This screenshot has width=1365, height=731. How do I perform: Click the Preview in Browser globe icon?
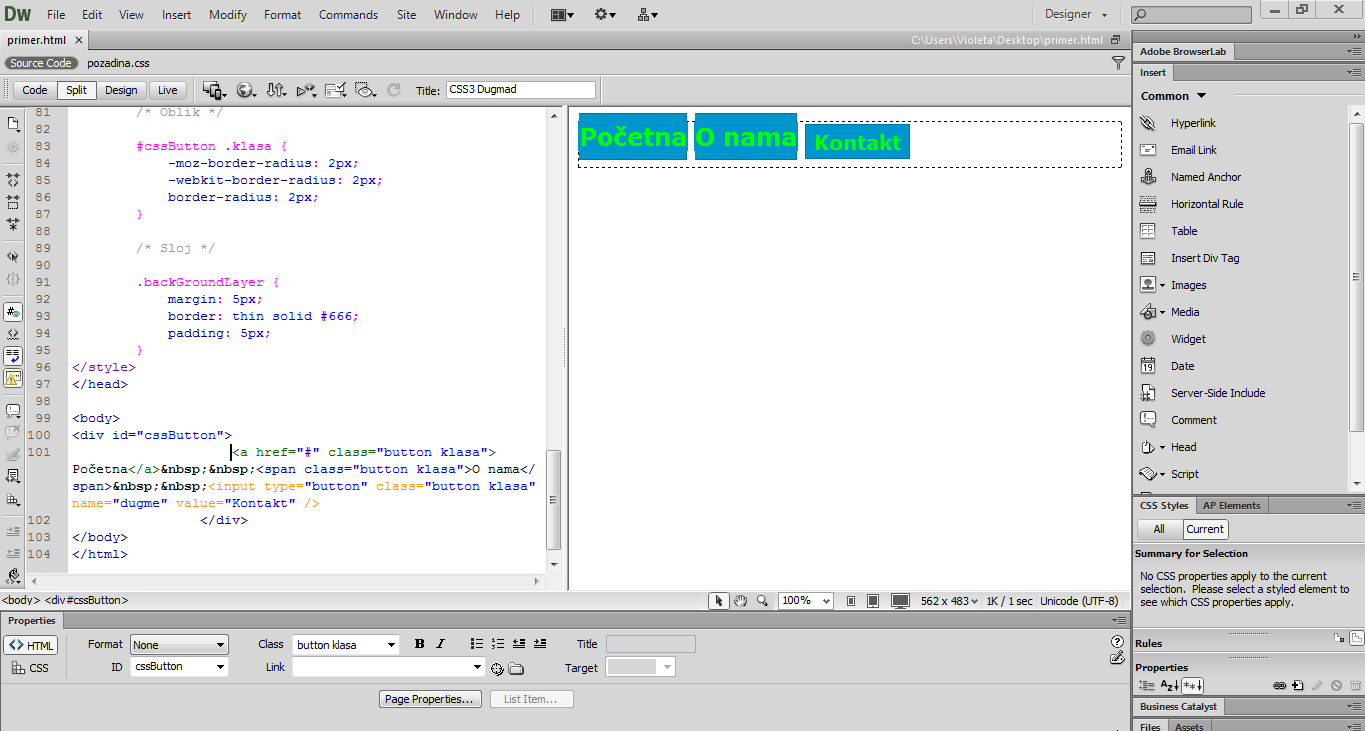click(x=245, y=90)
